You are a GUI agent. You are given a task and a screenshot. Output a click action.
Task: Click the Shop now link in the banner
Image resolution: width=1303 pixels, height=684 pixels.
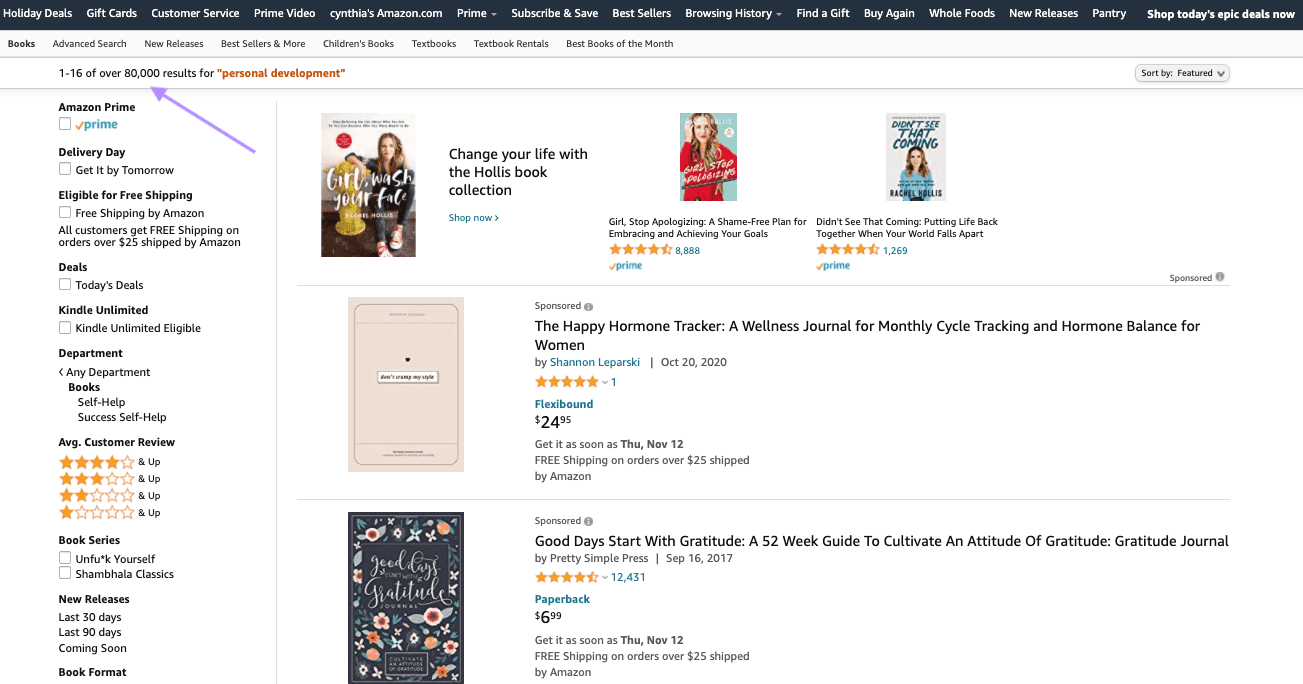471,216
